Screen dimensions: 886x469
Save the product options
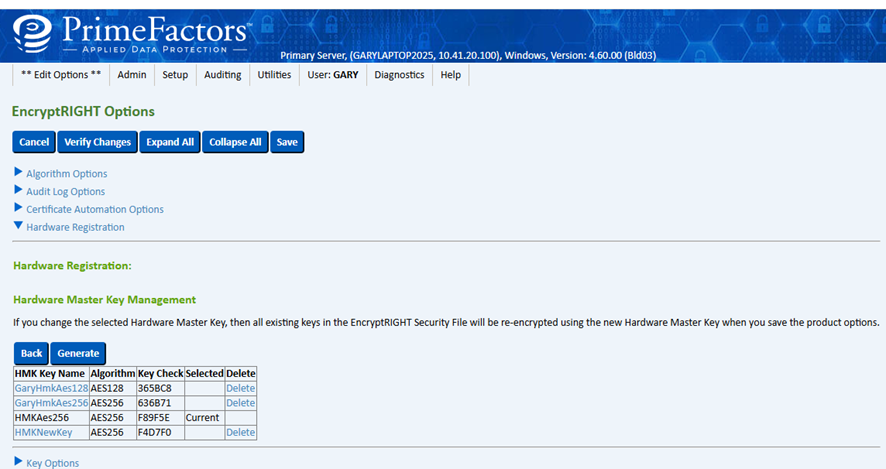pyautogui.click(x=287, y=142)
